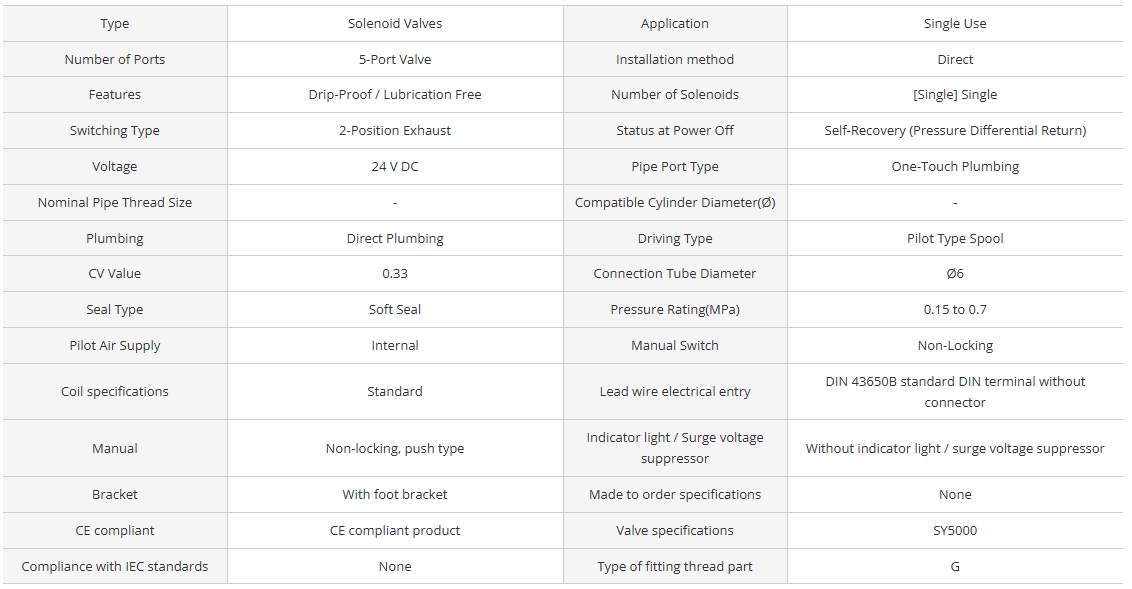Viewport: 1132px width, 589px height.
Task: Select the 5-Port Valve cell
Action: pyautogui.click(x=395, y=59)
